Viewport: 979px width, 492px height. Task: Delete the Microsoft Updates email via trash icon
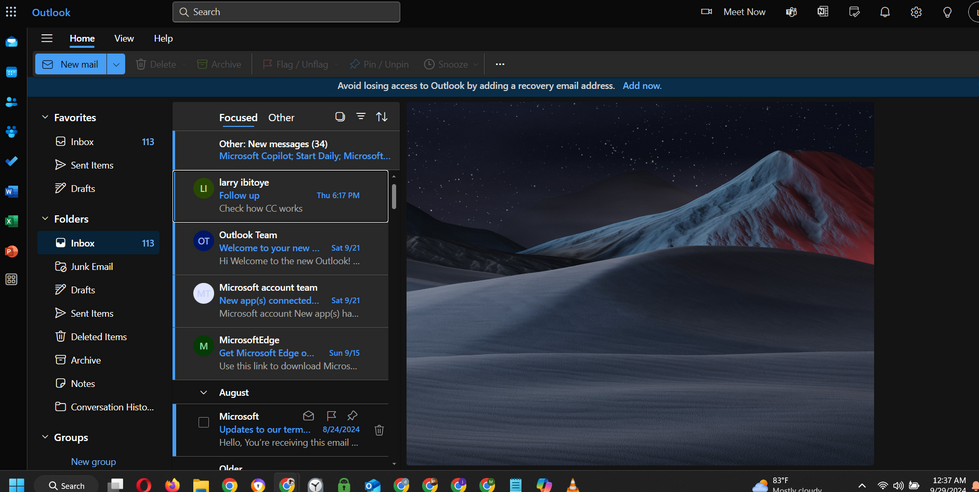(379, 430)
